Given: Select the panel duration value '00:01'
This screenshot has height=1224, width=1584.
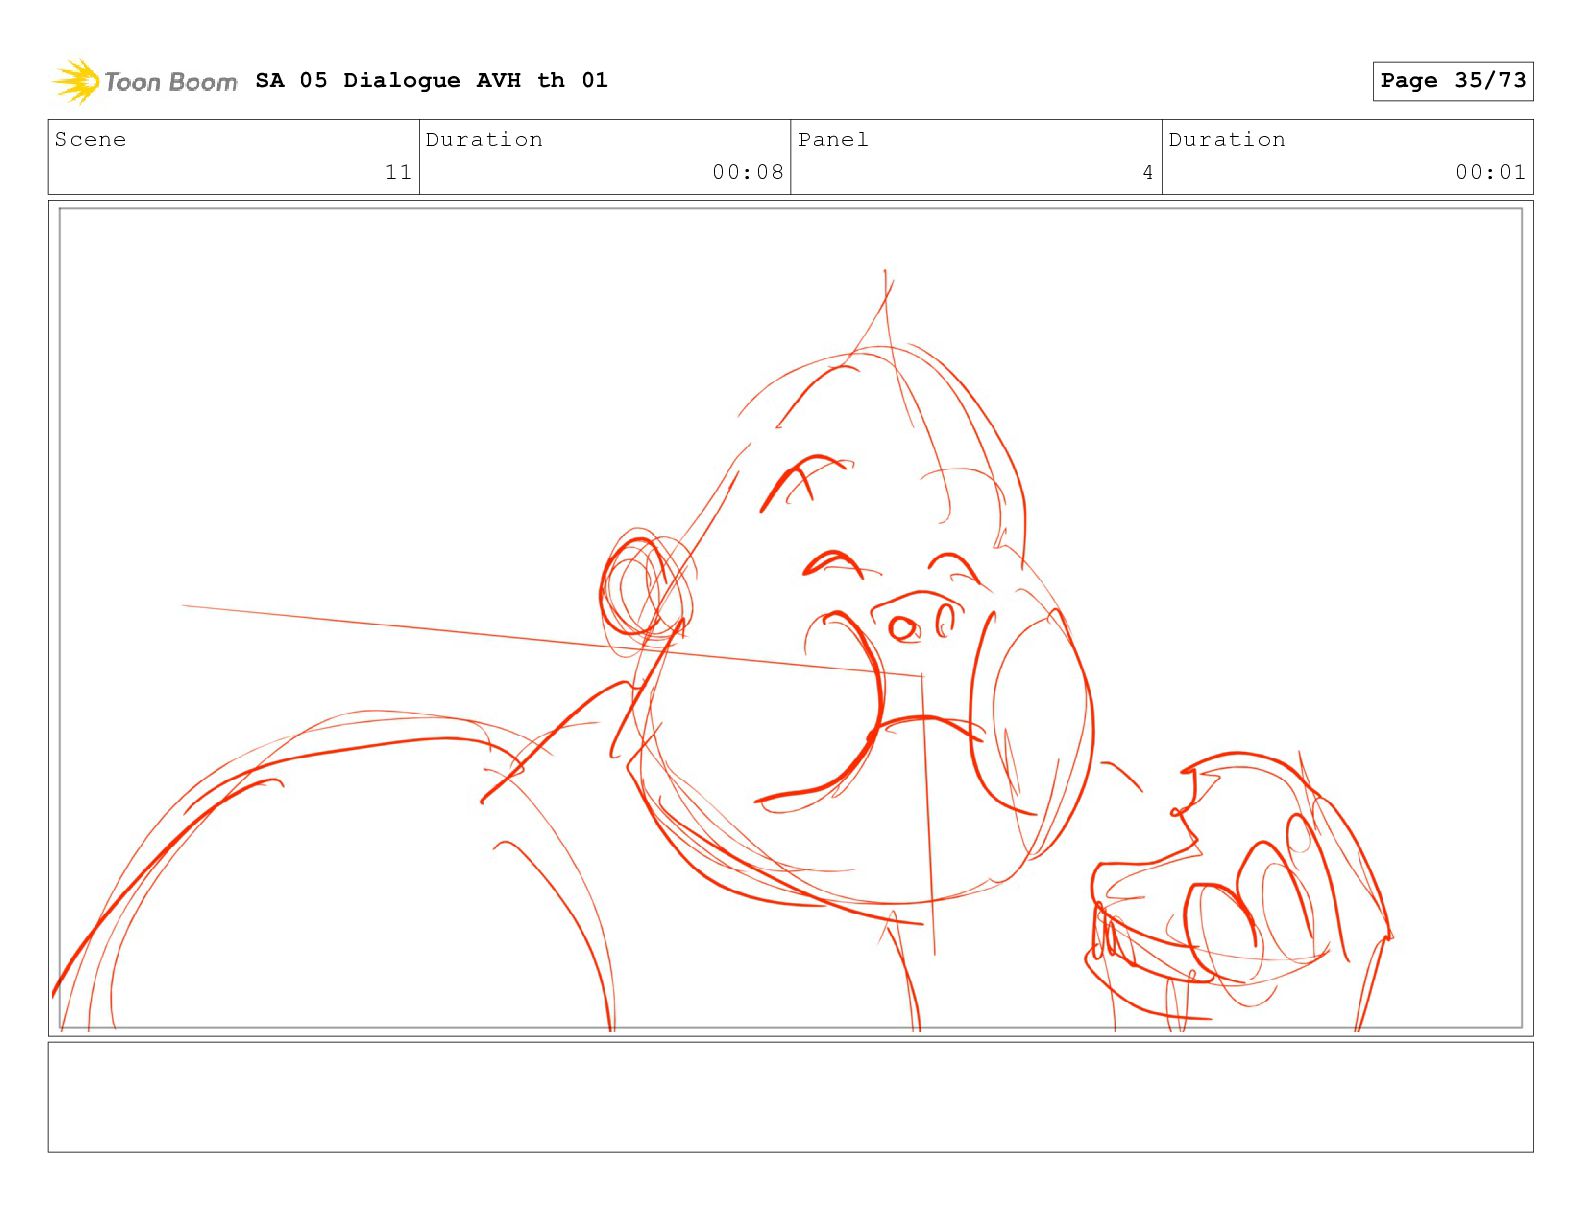Looking at the screenshot, I should 1490,172.
